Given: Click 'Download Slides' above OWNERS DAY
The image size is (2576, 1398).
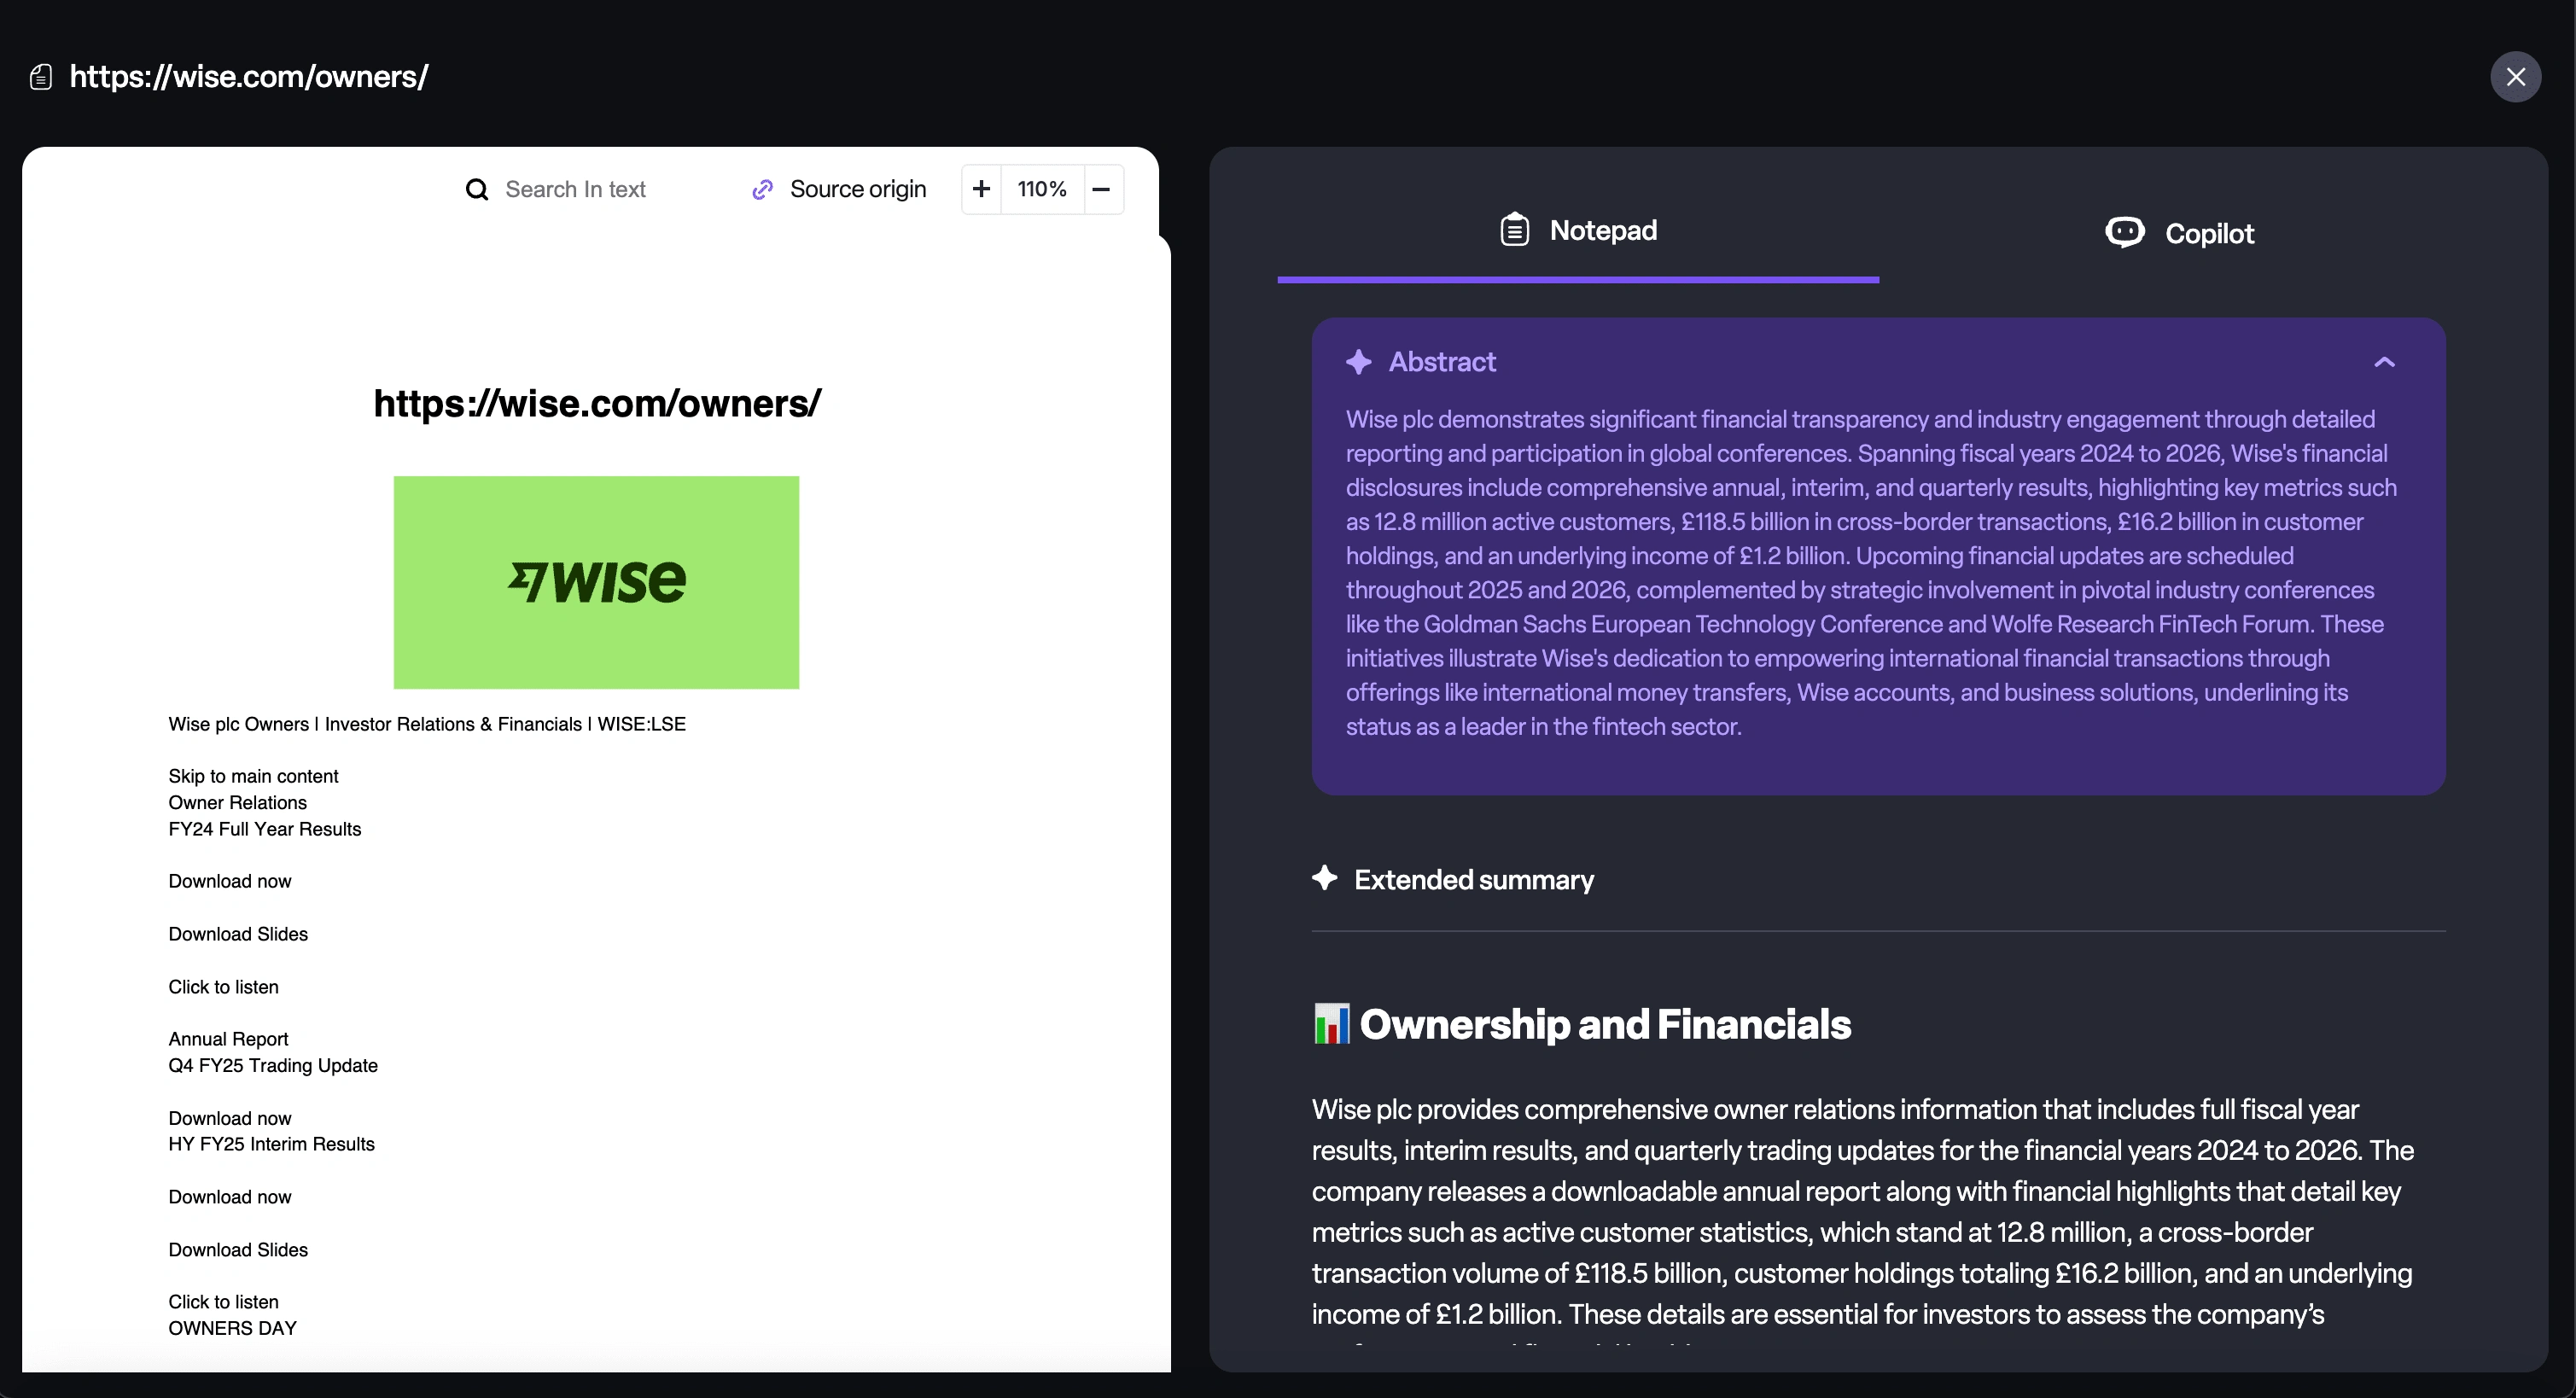Looking at the screenshot, I should [x=238, y=1250].
